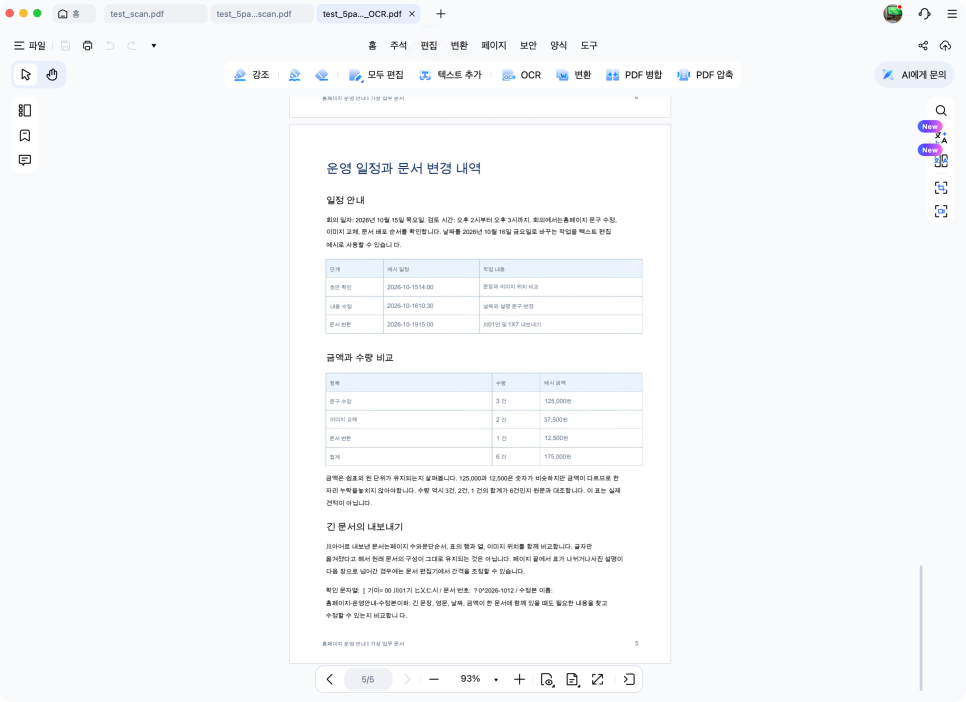Viewport: 966px width, 702px height.
Task: Click the subheading 금액과 수량 비교
Action: (x=360, y=357)
